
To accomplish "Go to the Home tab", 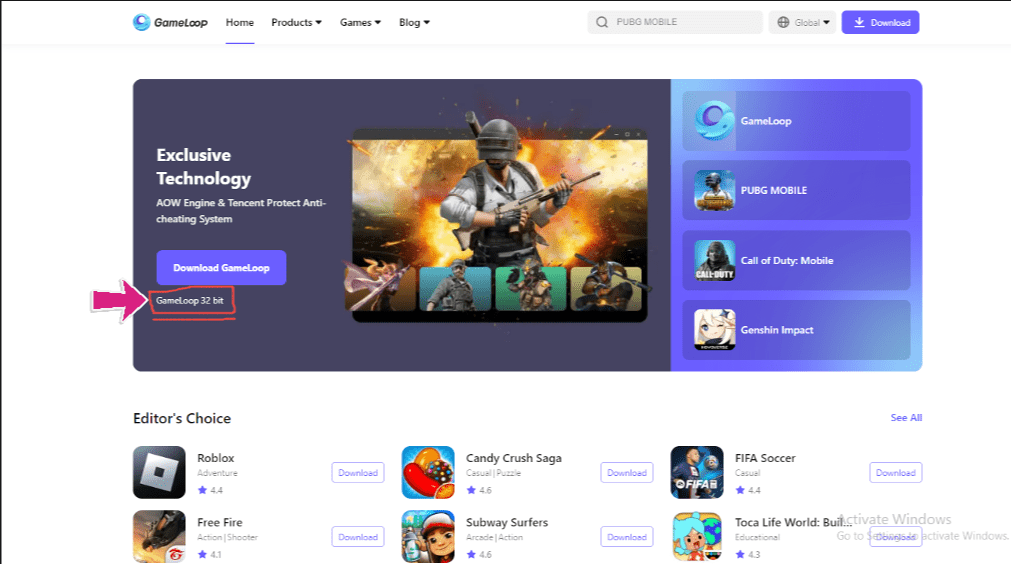I will 240,23.
